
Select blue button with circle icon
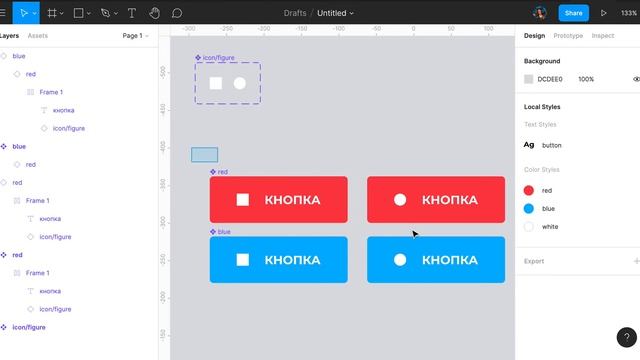[x=436, y=260]
